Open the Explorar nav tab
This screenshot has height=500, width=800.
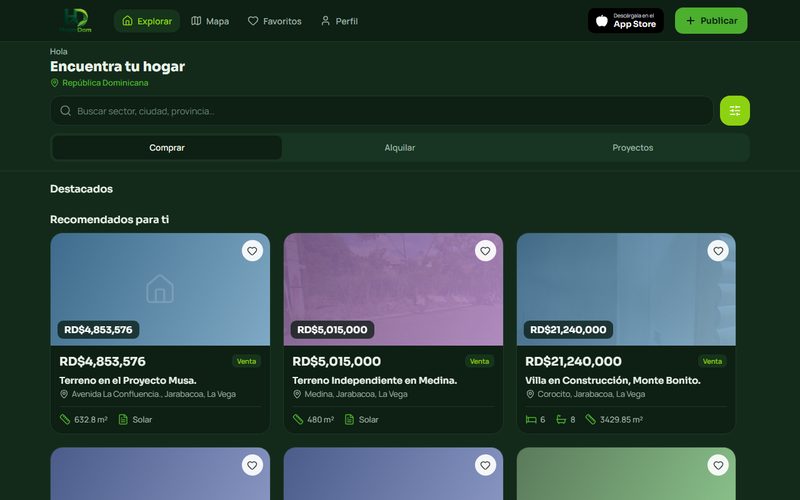(x=147, y=21)
